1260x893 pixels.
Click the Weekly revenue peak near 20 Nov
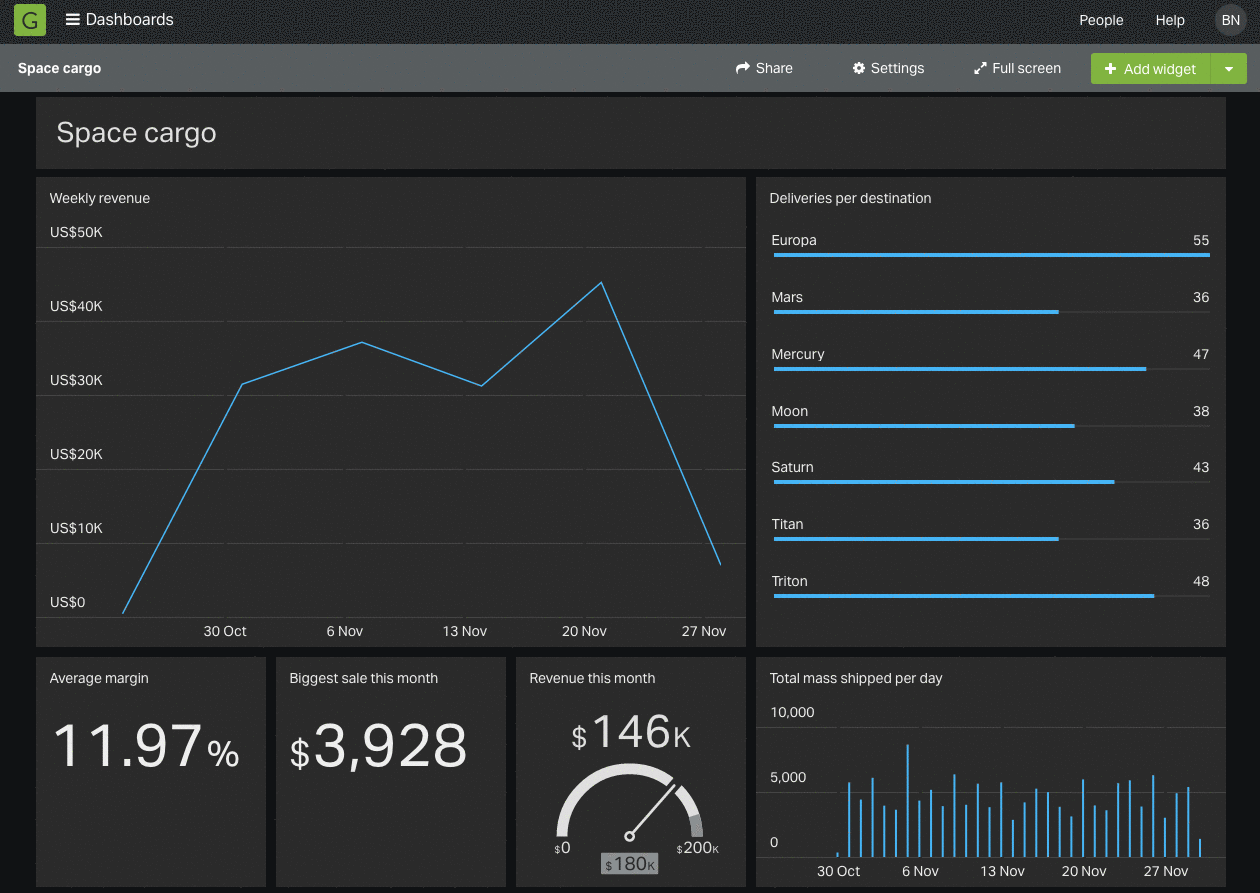(x=601, y=283)
